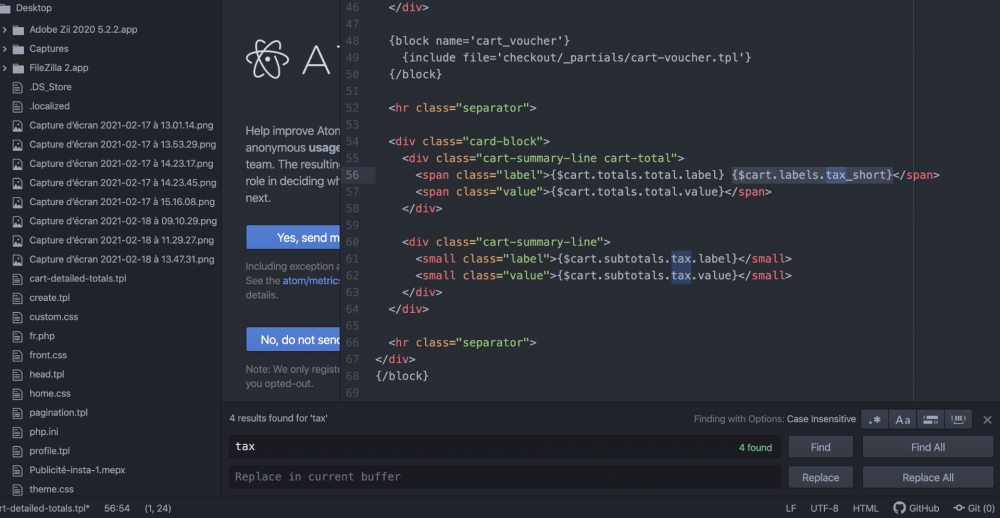The width and height of the screenshot is (1000, 518).
Task: Toggle the regex option button
Action: 875,419
